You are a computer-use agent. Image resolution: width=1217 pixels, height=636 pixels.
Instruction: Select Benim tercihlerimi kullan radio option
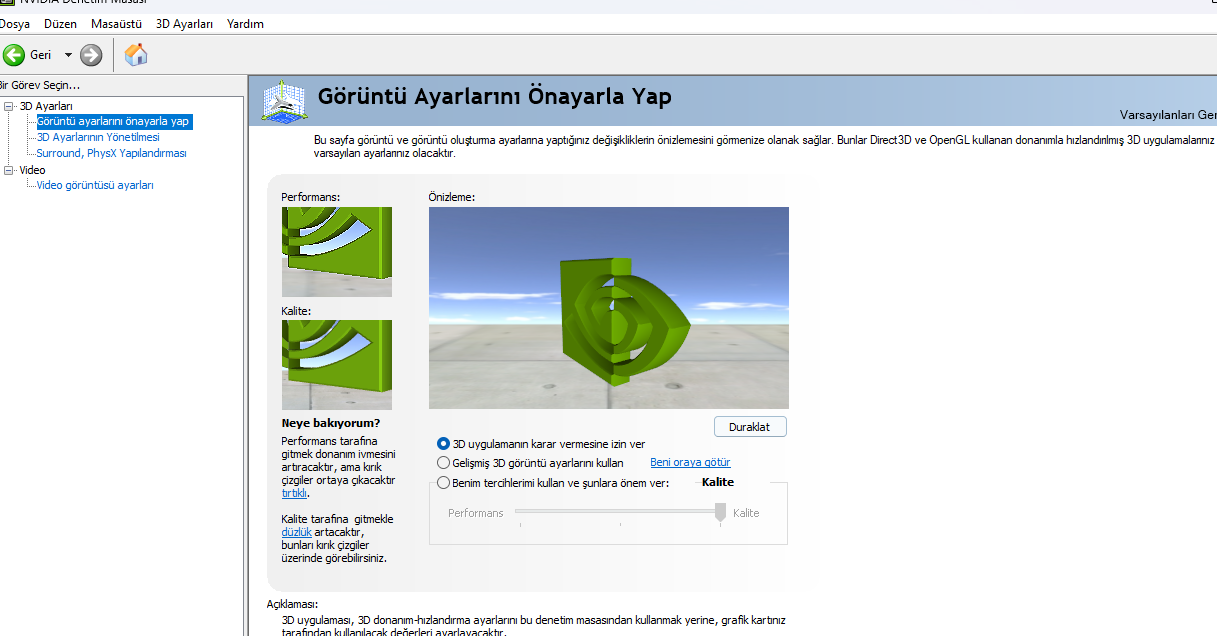tap(443, 483)
